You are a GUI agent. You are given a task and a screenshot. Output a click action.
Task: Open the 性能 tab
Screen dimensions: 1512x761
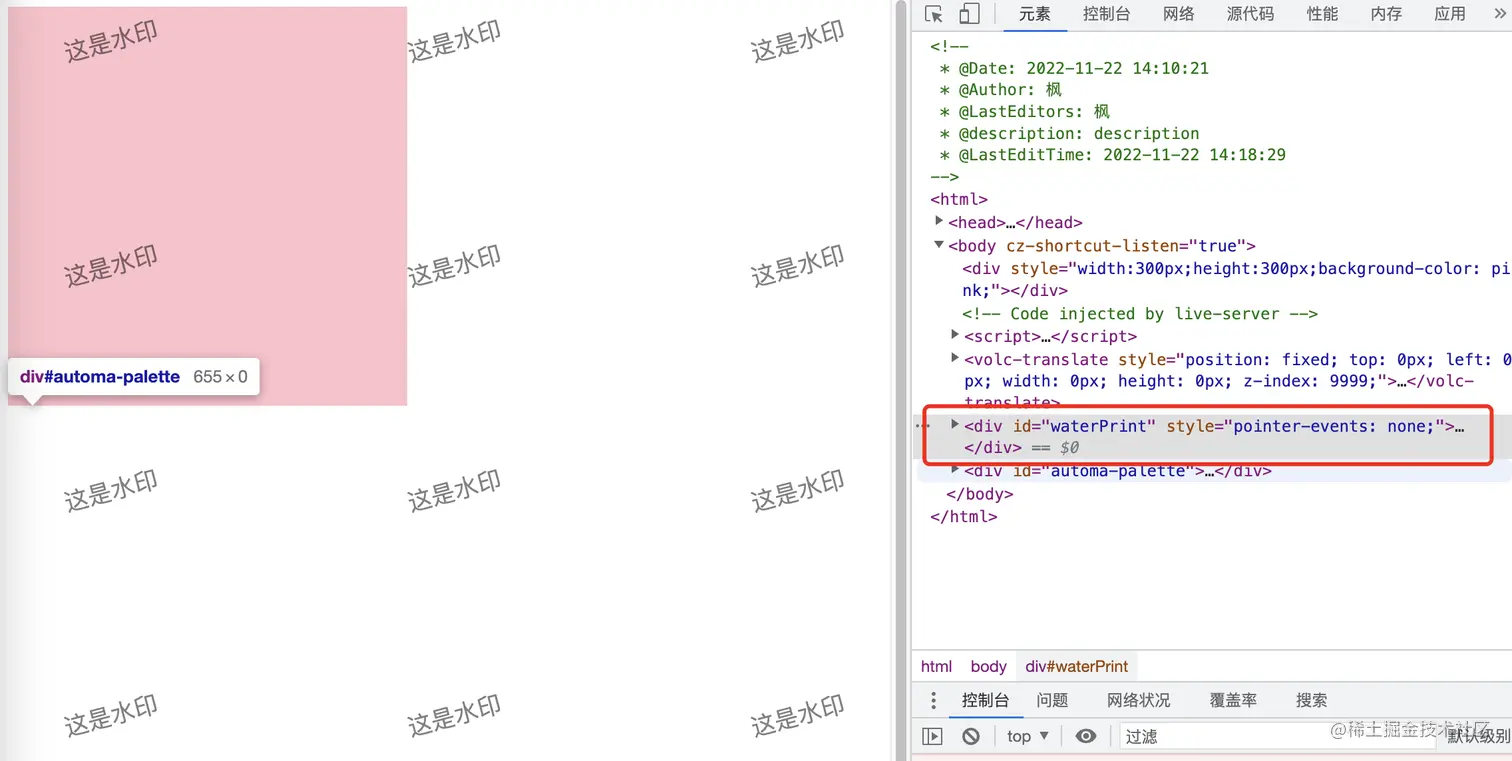pos(1322,14)
